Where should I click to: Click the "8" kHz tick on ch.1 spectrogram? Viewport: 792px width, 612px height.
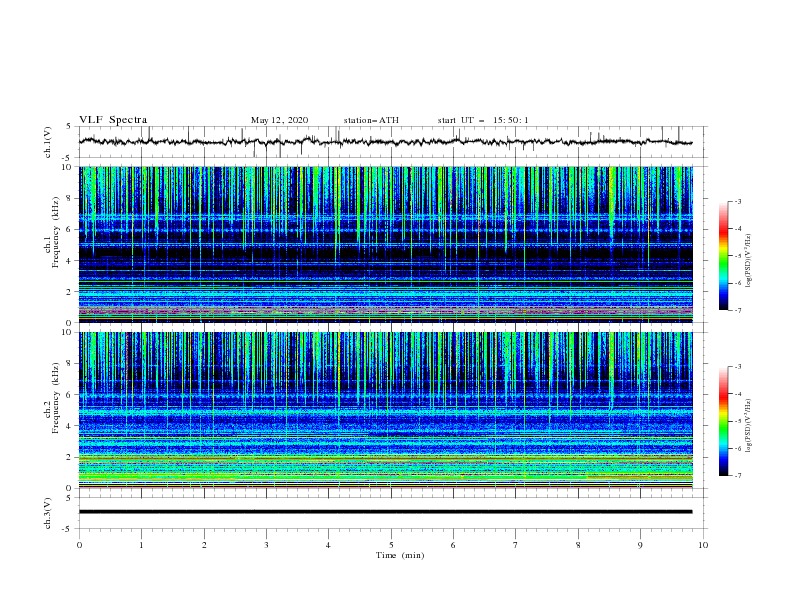click(70, 198)
